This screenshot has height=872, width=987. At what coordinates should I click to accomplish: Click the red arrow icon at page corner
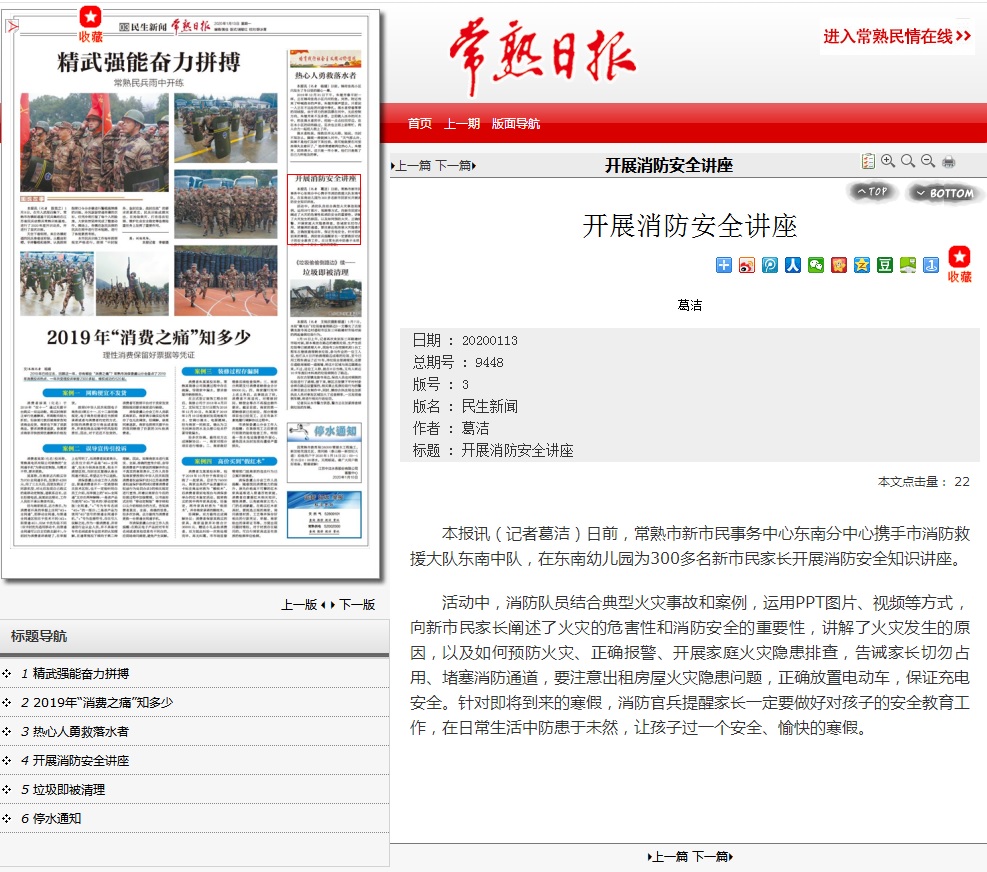click(12, 26)
